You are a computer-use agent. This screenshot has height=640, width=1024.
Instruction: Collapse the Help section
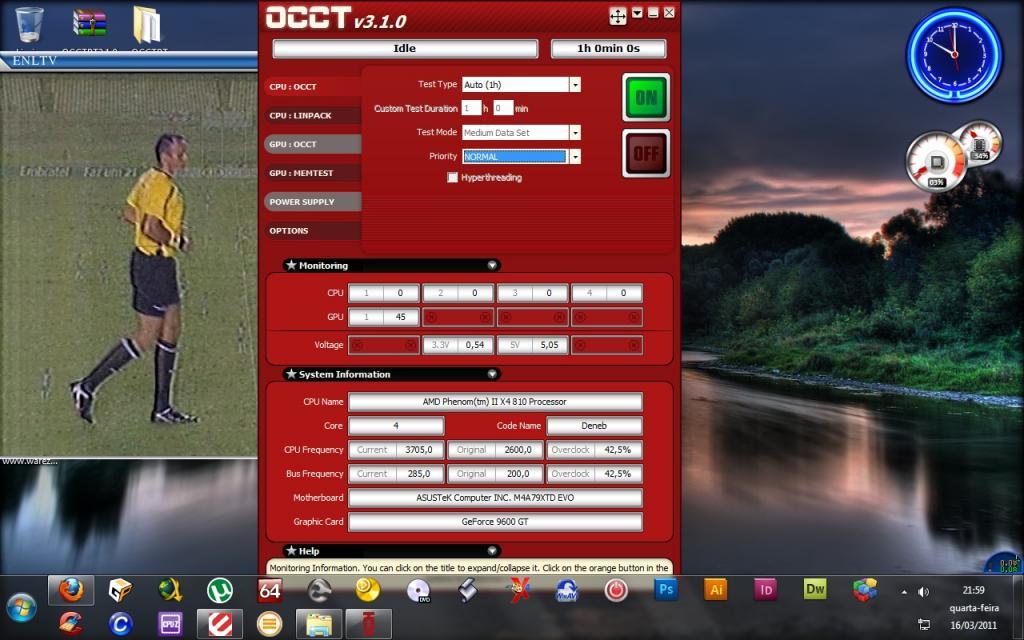[492, 551]
